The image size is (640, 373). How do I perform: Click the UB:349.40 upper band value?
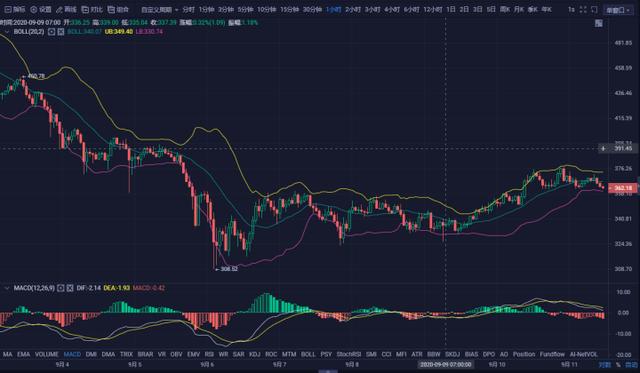[x=119, y=31]
